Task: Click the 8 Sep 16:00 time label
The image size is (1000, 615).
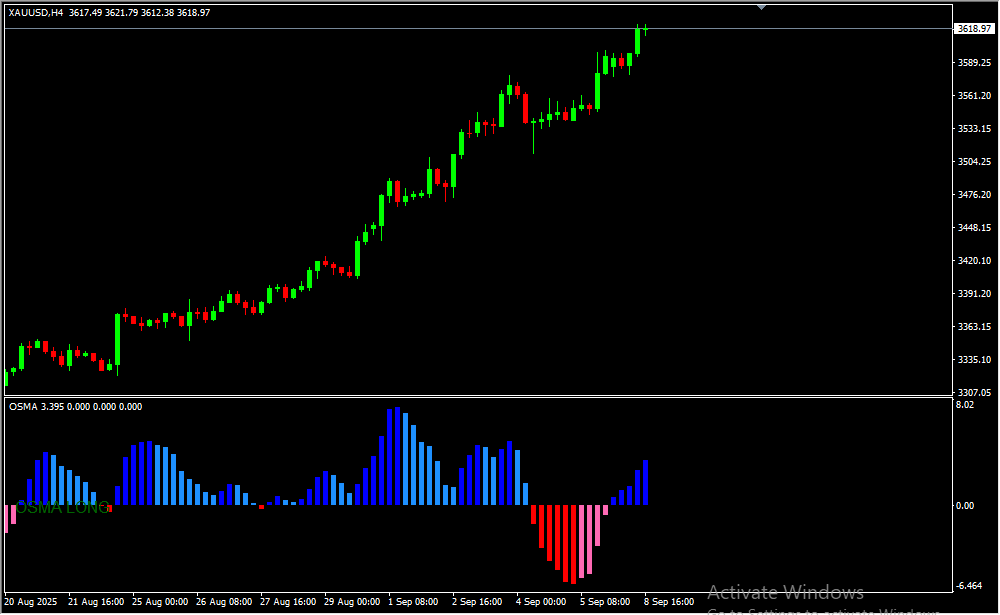Action: [x=668, y=602]
